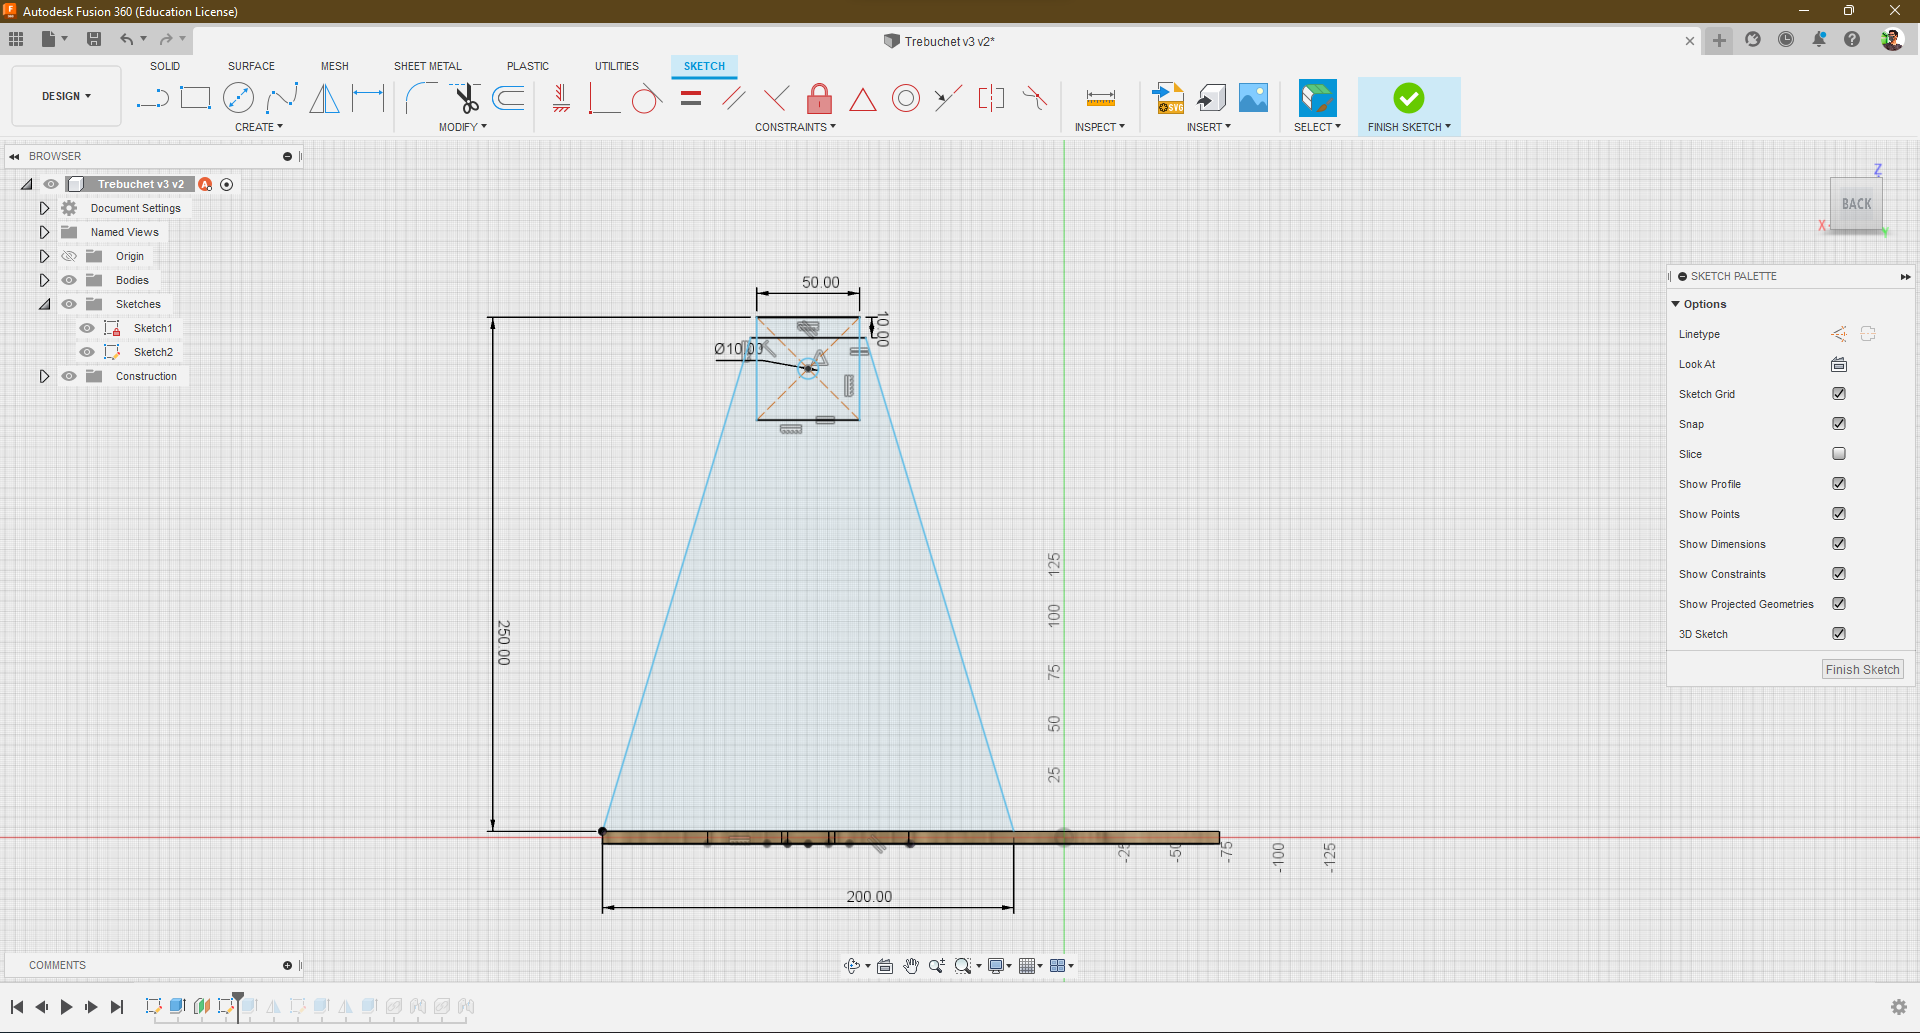Select the 2-Point Rectangle tool
This screenshot has height=1033, width=1920.
pyautogui.click(x=195, y=98)
